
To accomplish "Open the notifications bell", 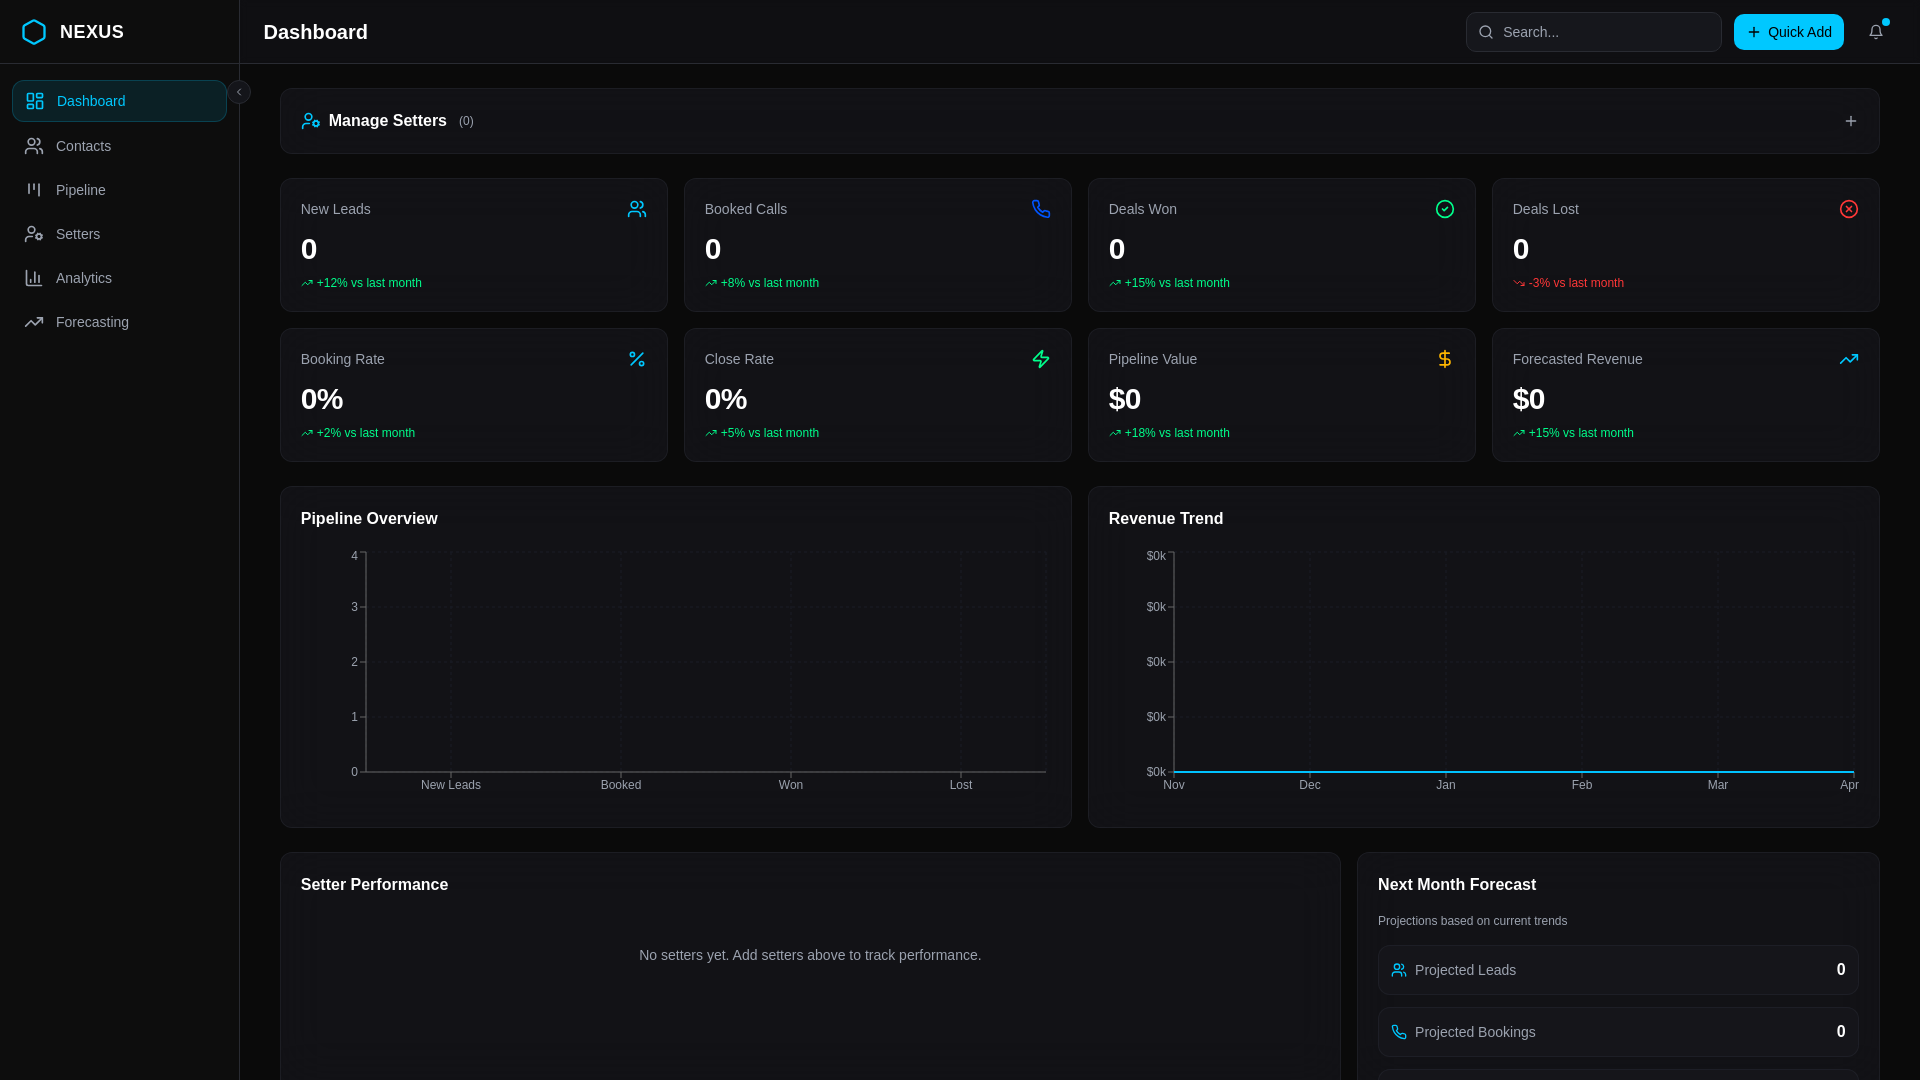I will (x=1876, y=32).
